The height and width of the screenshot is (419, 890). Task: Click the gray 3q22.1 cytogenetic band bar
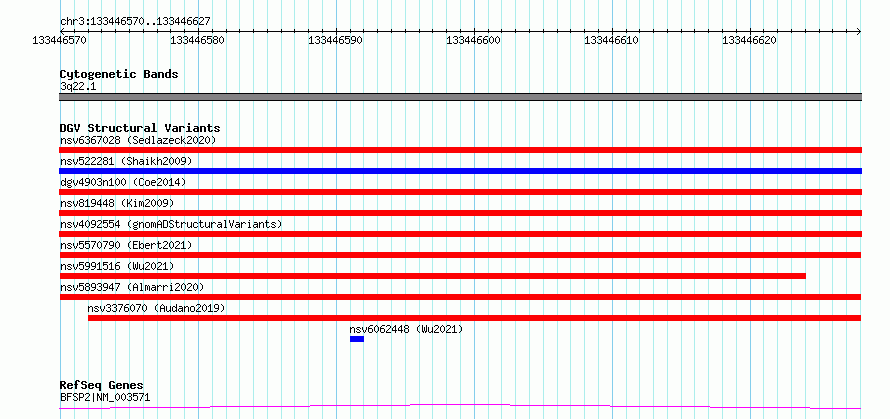click(x=460, y=97)
